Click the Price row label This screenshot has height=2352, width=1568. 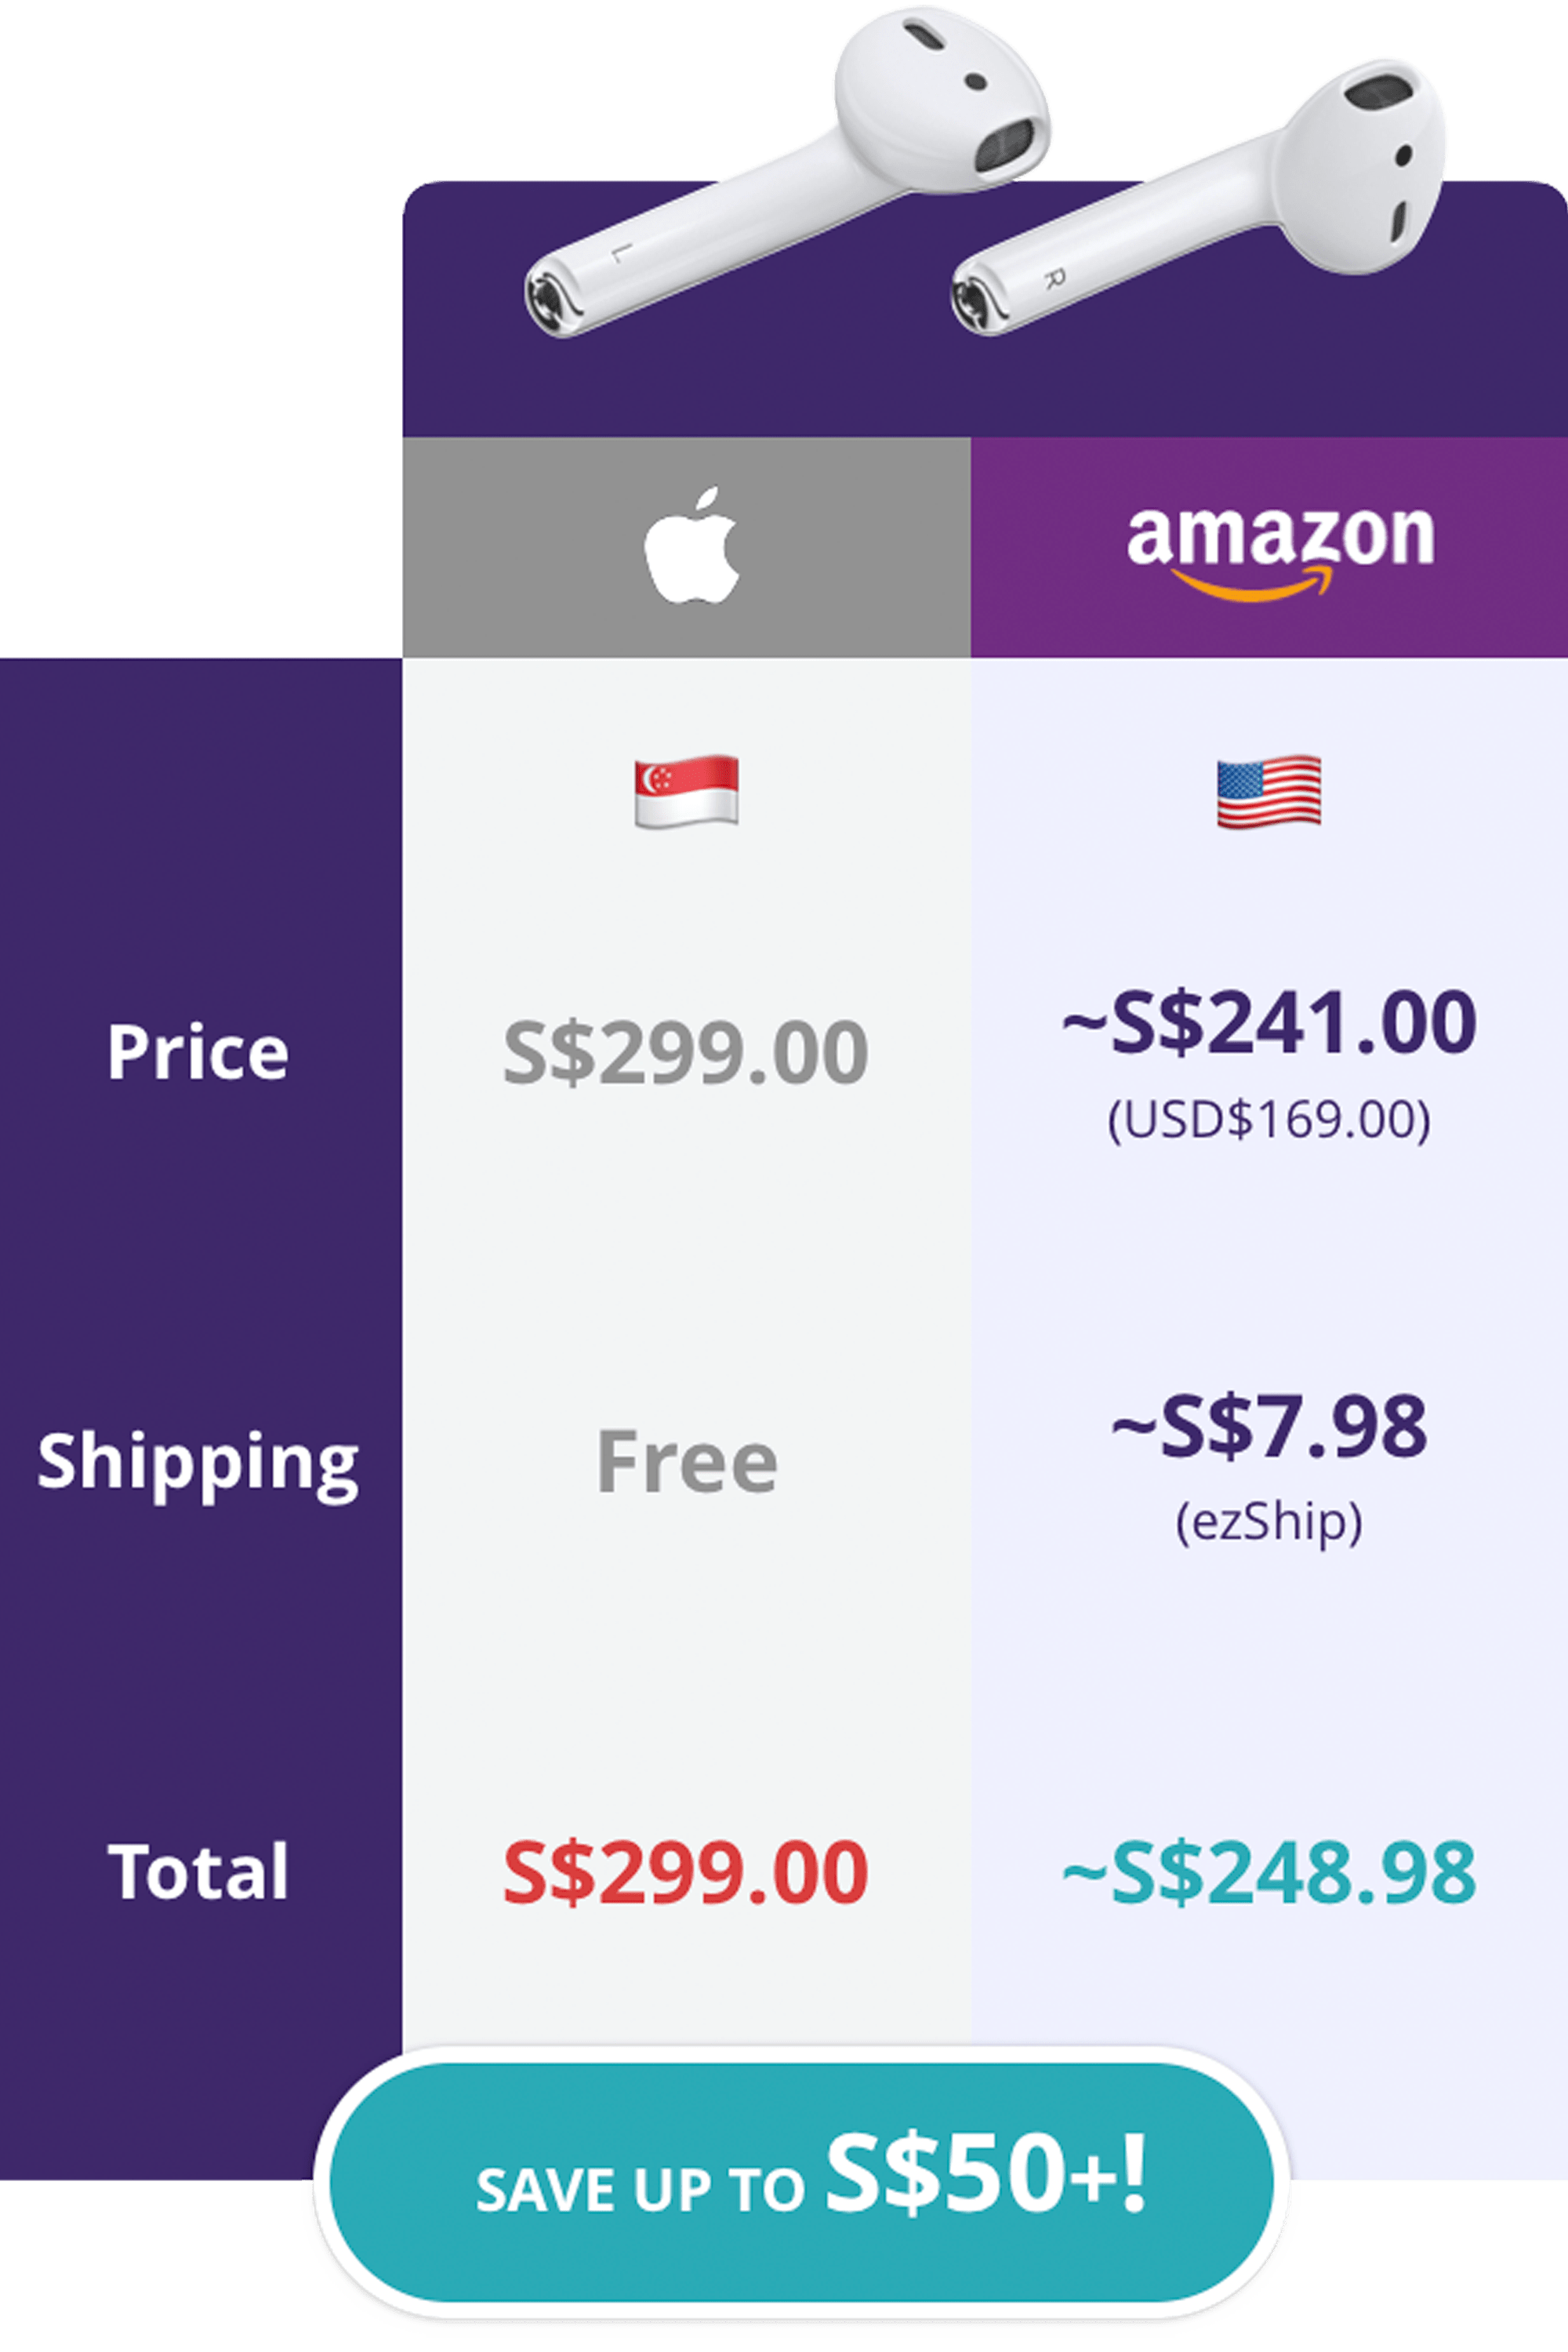click(x=198, y=1052)
